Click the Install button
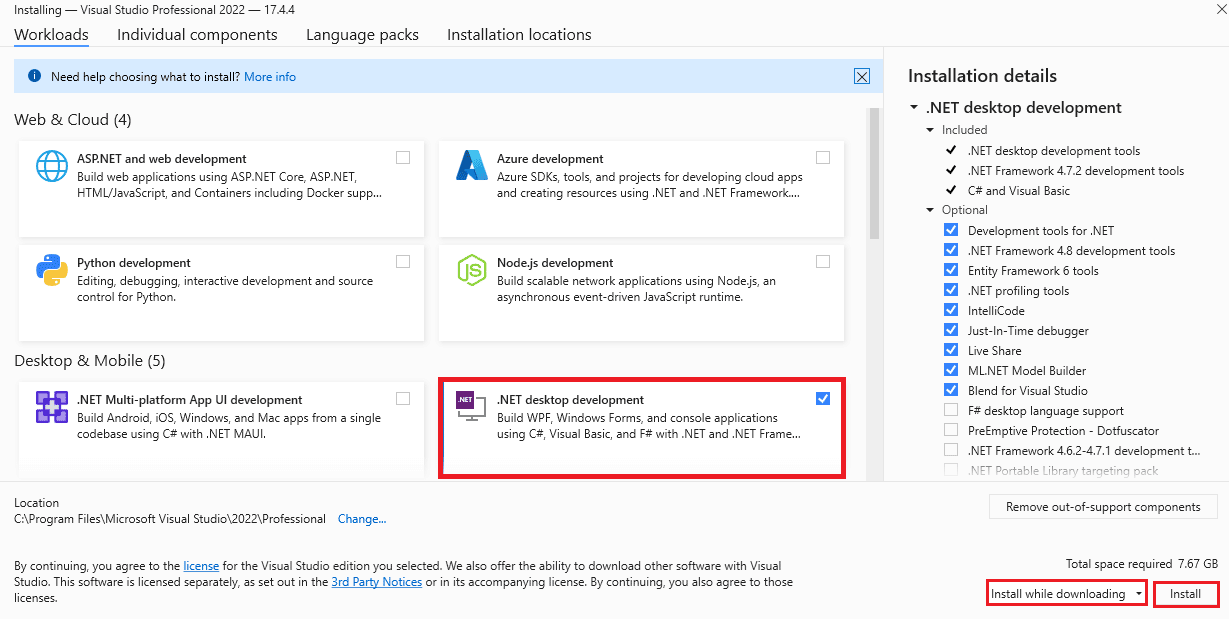The image size is (1229, 619). (x=1186, y=594)
